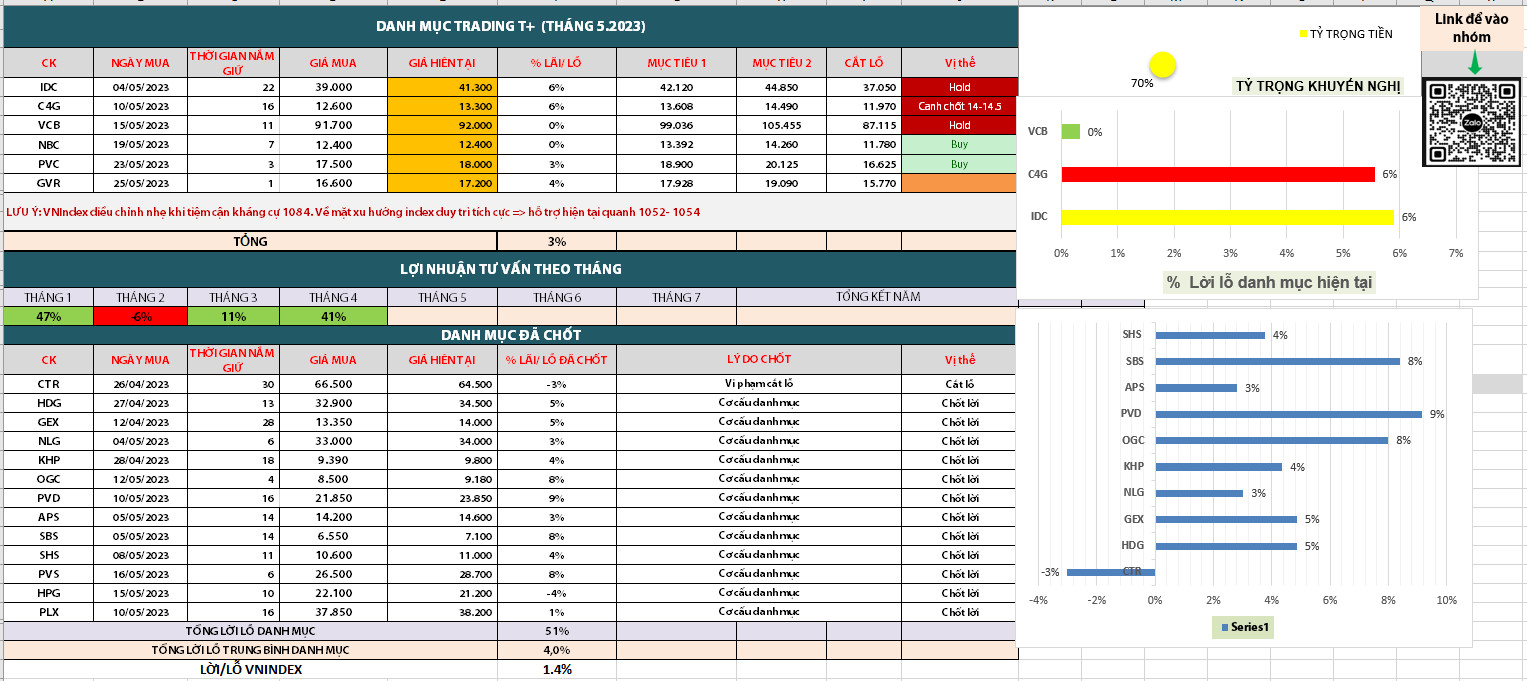The width and height of the screenshot is (1527, 681).
Task: Click the red '-6%' monthly profit cell
Action: tap(141, 316)
